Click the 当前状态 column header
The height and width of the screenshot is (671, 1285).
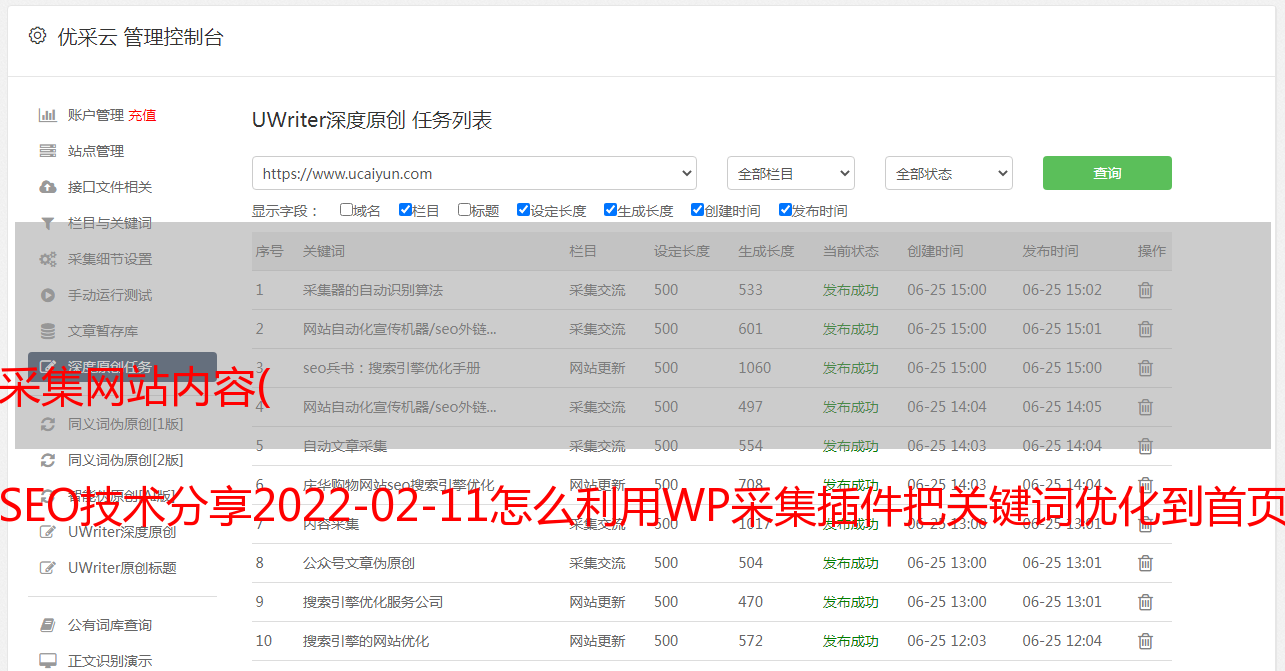click(x=851, y=251)
